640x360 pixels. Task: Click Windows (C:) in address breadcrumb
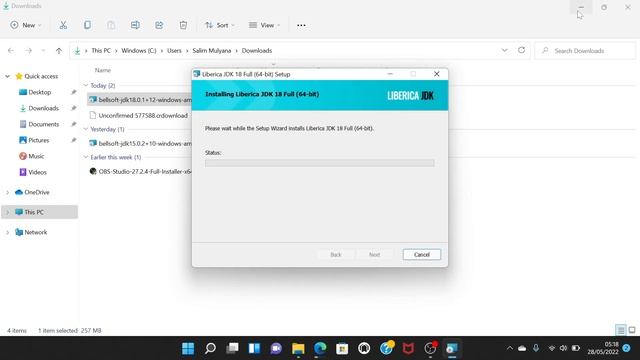(x=139, y=51)
